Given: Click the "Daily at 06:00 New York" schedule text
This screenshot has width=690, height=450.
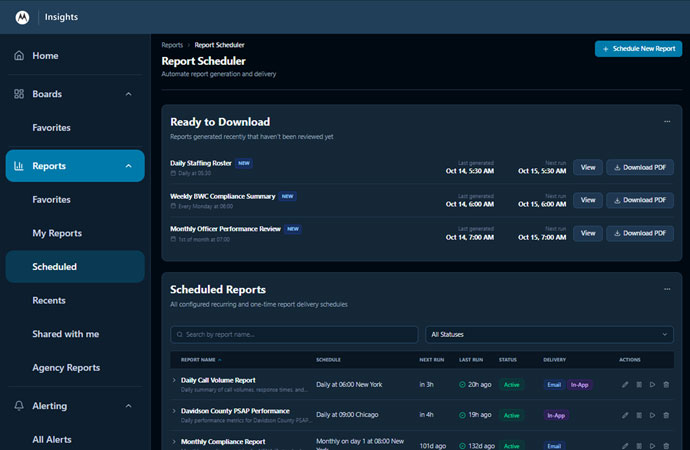Looking at the screenshot, I should [349, 384].
